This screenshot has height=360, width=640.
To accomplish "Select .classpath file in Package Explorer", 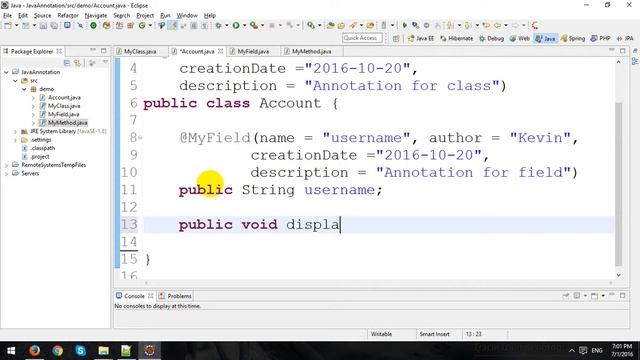I will 42,148.
